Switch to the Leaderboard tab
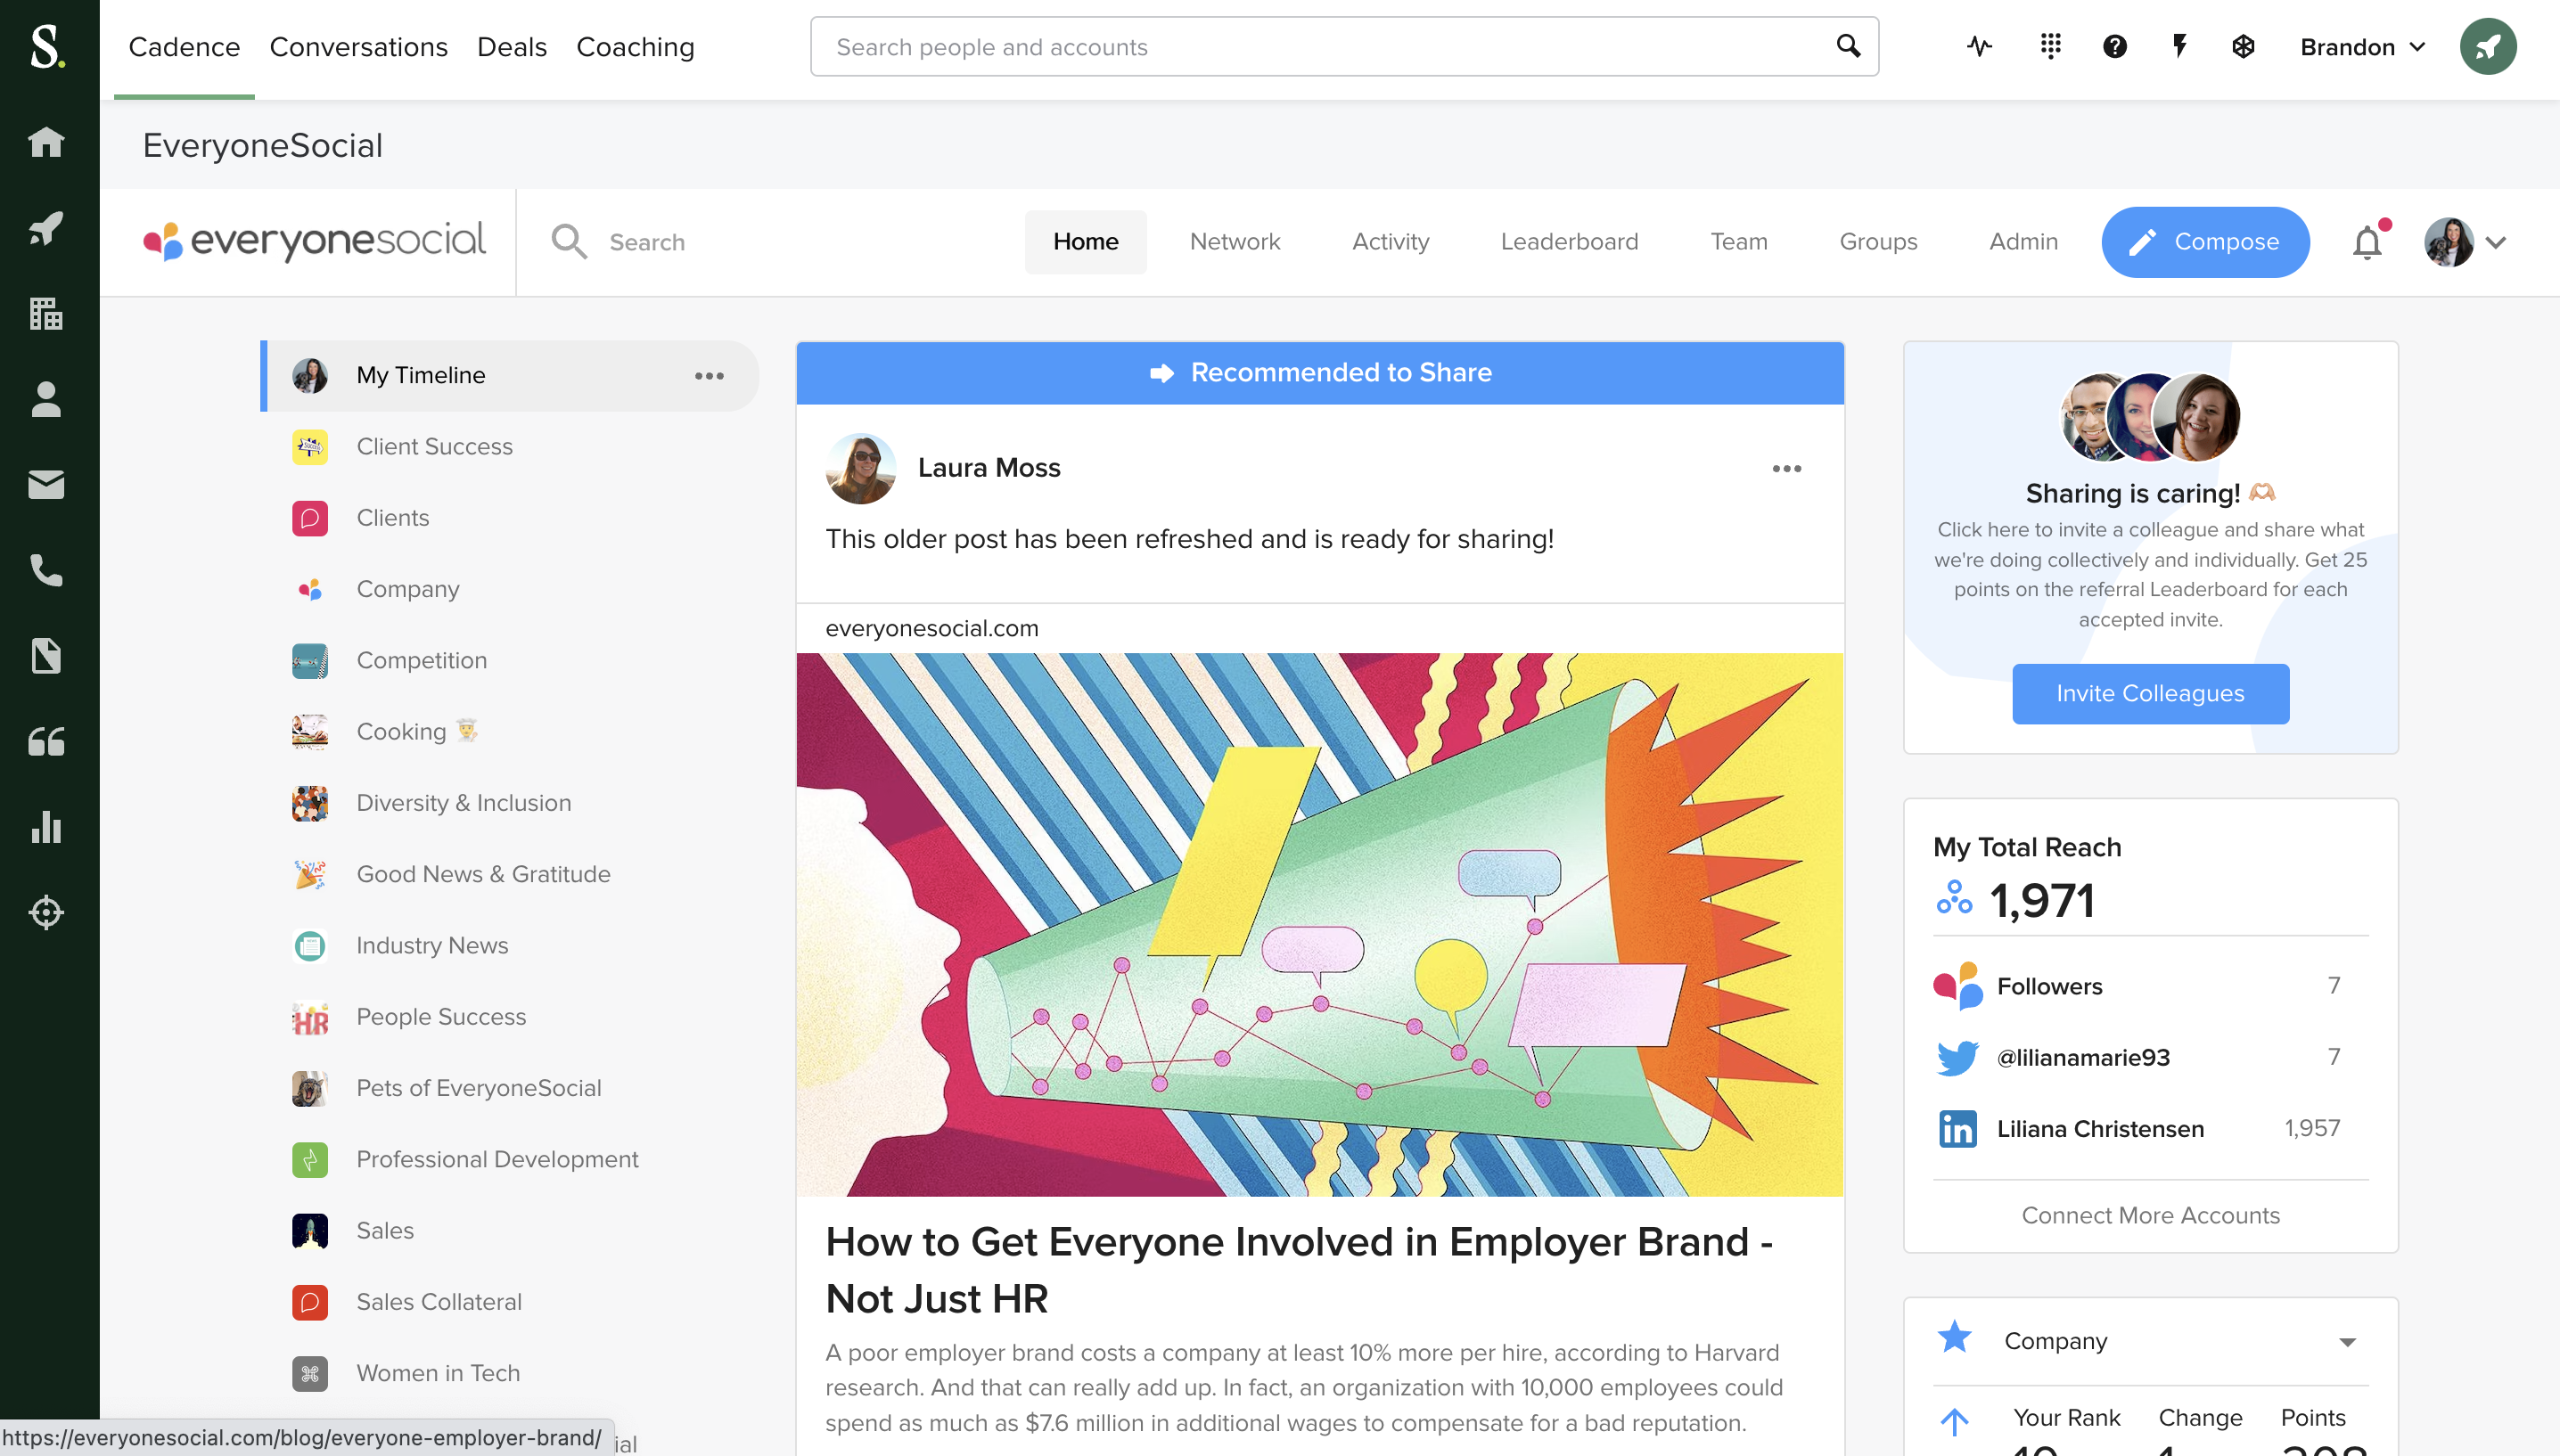The image size is (2560, 1456). (1569, 242)
